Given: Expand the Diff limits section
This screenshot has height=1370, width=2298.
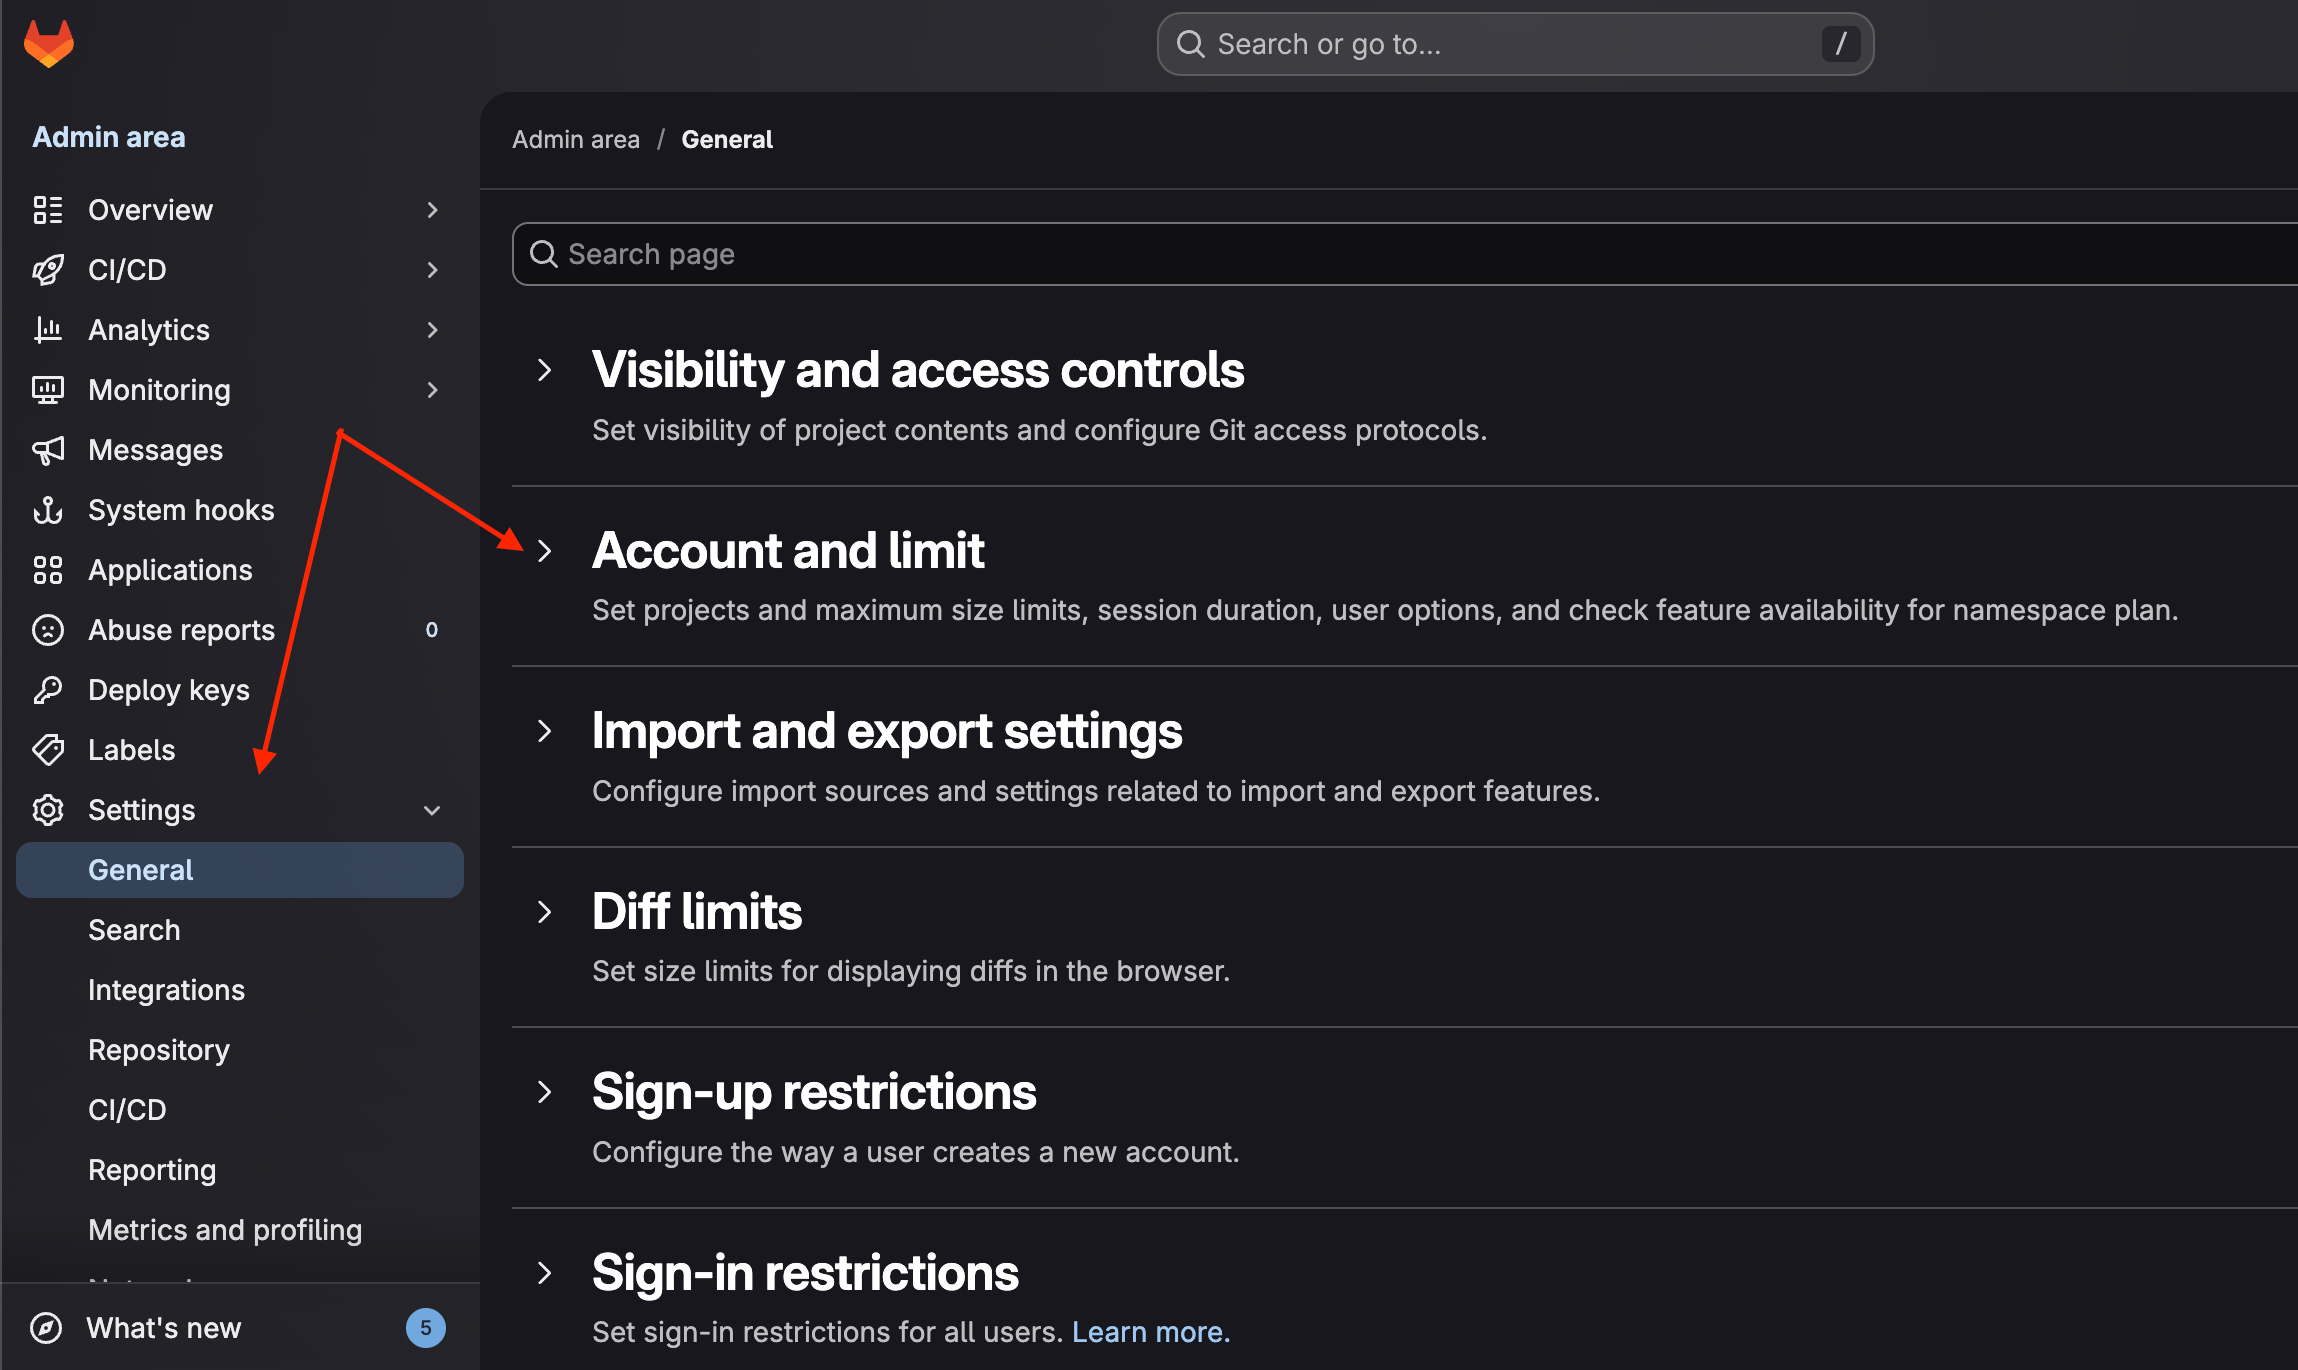Looking at the screenshot, I should (x=545, y=912).
